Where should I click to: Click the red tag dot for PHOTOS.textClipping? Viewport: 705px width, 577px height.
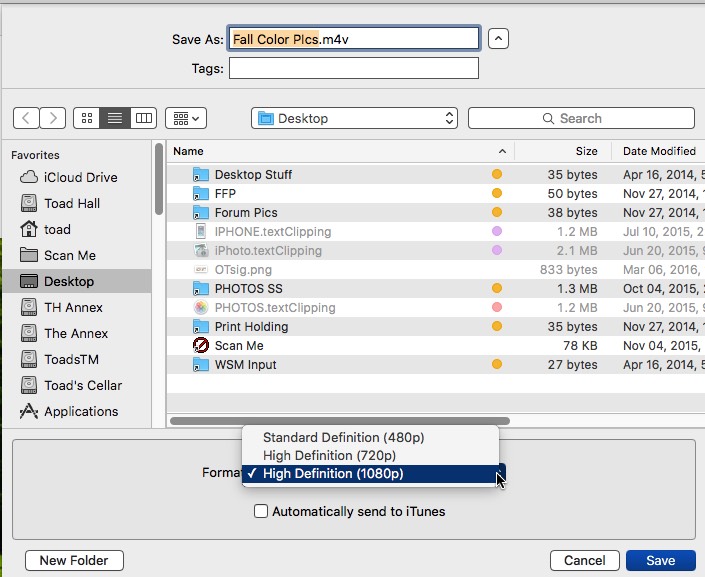(497, 307)
